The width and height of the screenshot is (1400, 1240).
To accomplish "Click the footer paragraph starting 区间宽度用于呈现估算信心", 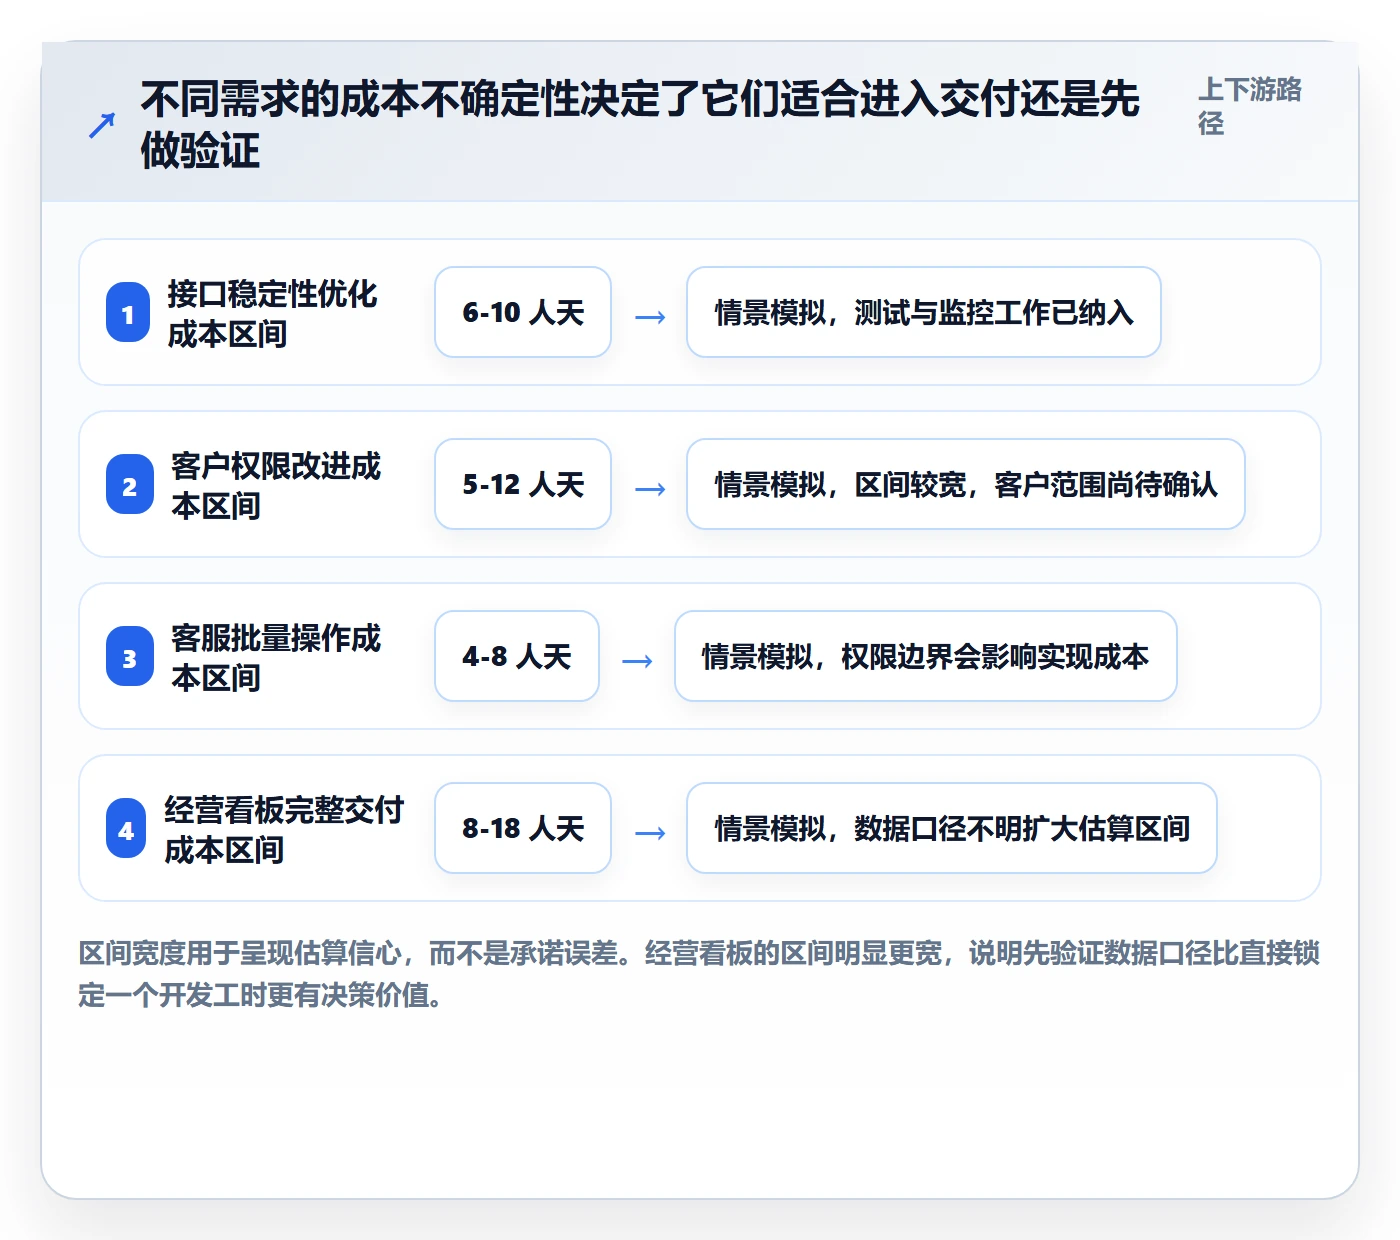I will (699, 974).
